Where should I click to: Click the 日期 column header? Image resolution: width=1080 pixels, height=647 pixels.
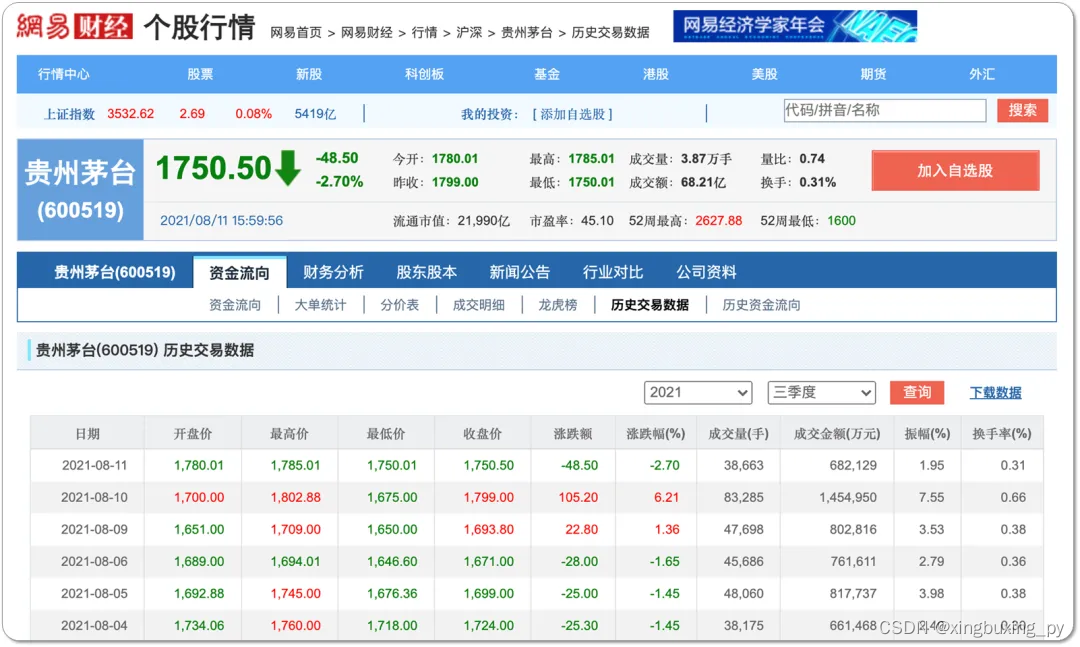[87, 433]
